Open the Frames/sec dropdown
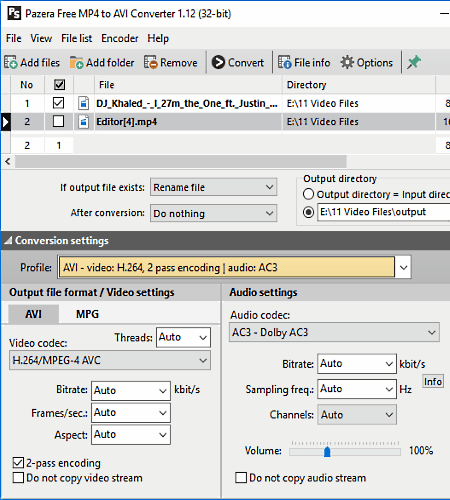Viewport: 450px width, 500px height. click(131, 413)
